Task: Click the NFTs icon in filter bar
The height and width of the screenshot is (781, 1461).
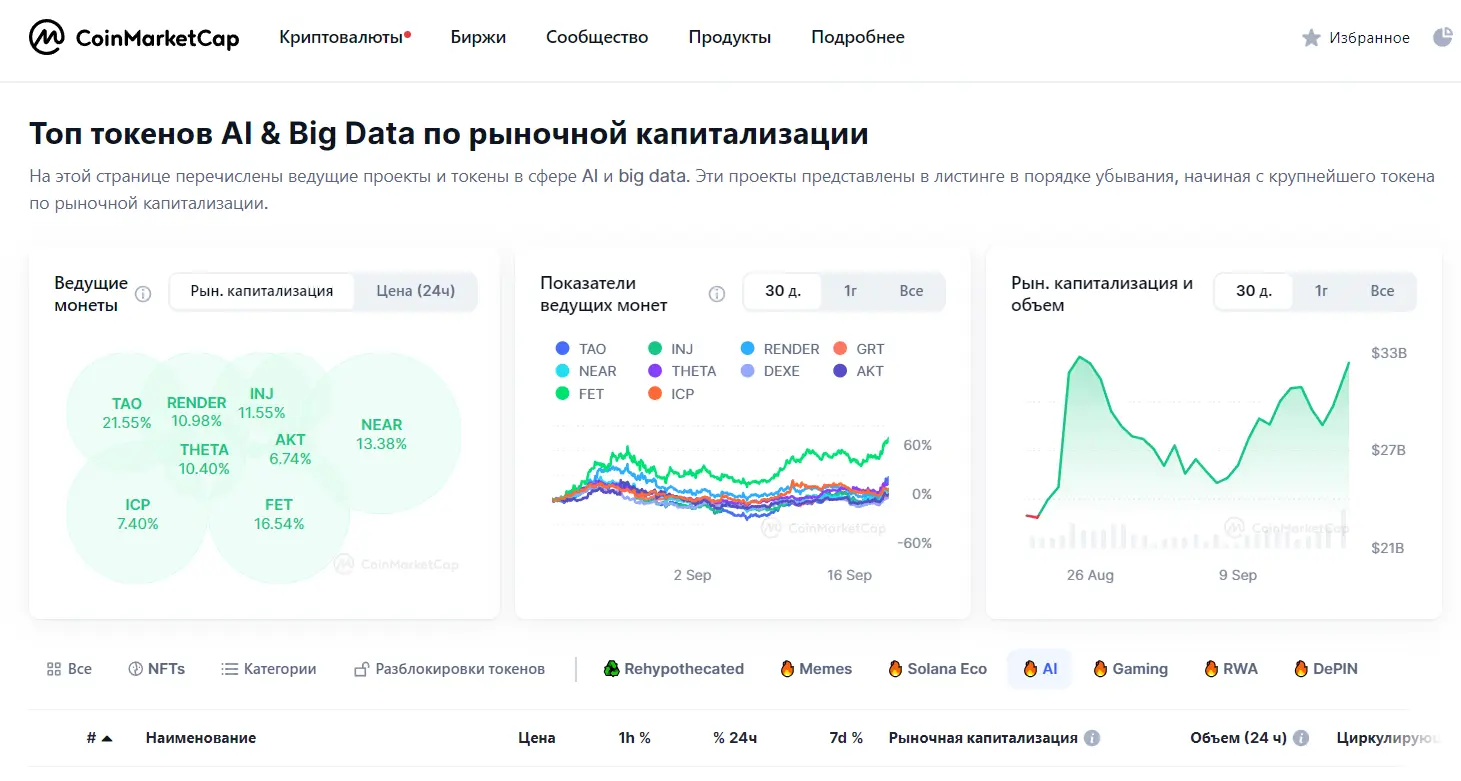Action: [x=136, y=669]
